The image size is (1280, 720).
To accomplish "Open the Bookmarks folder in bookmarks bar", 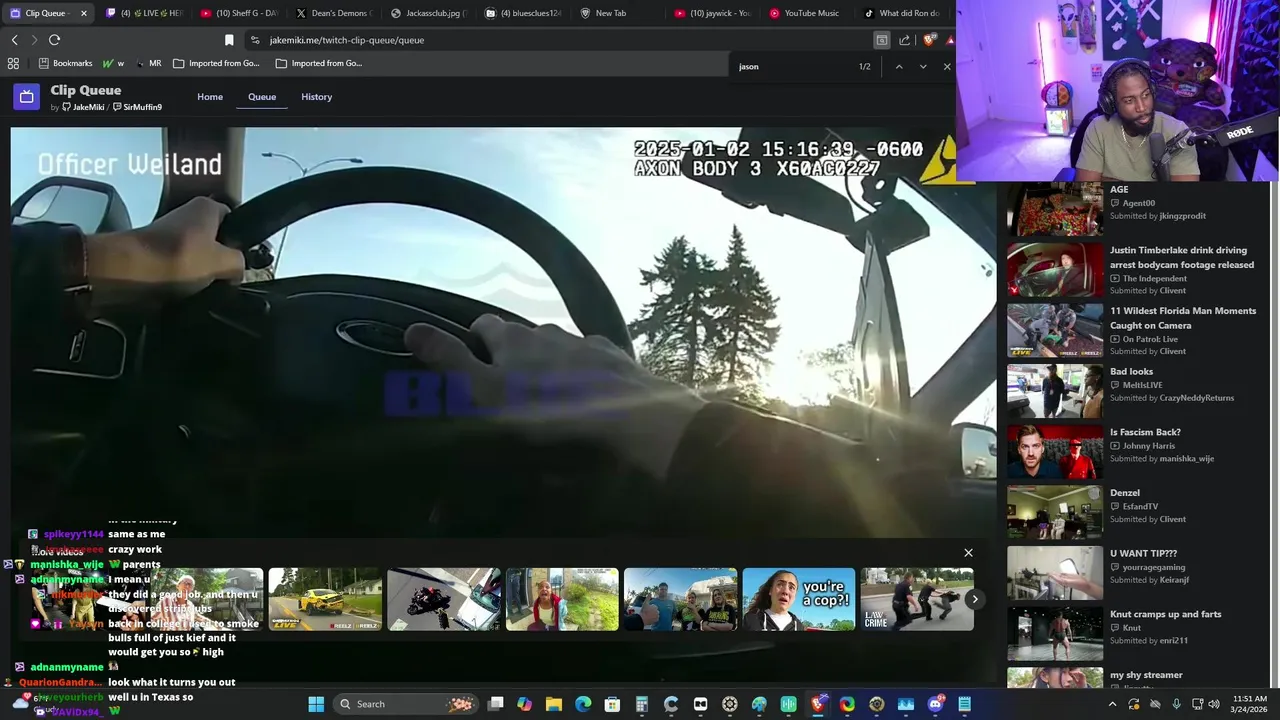I will click(66, 63).
